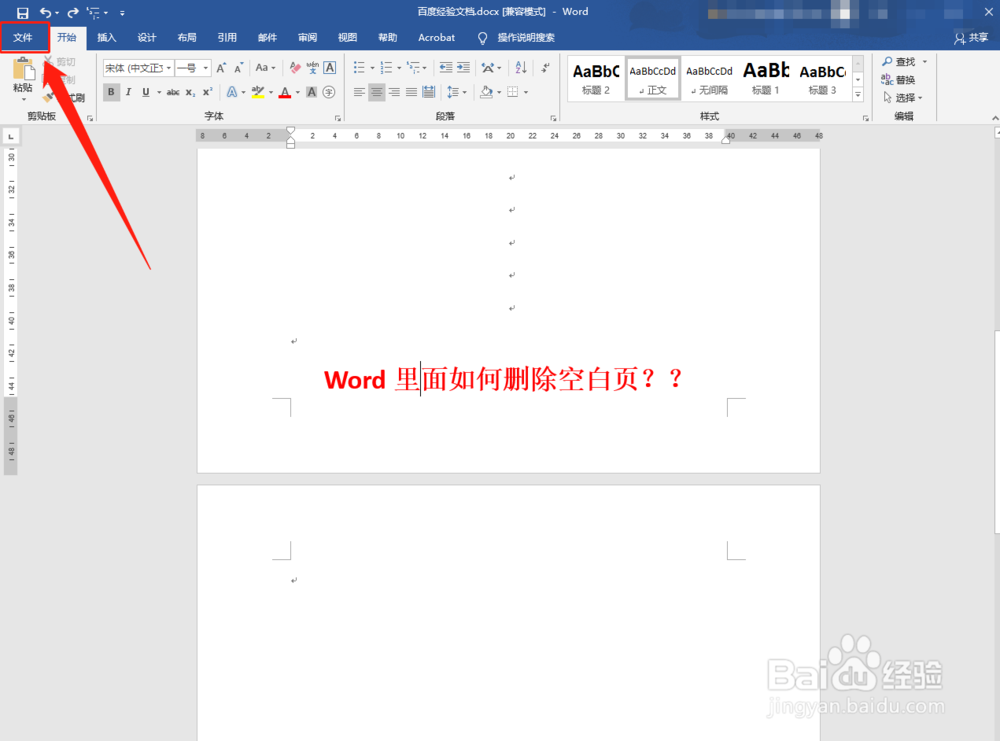Click the lightbulb Tell Me search icon

(x=483, y=38)
